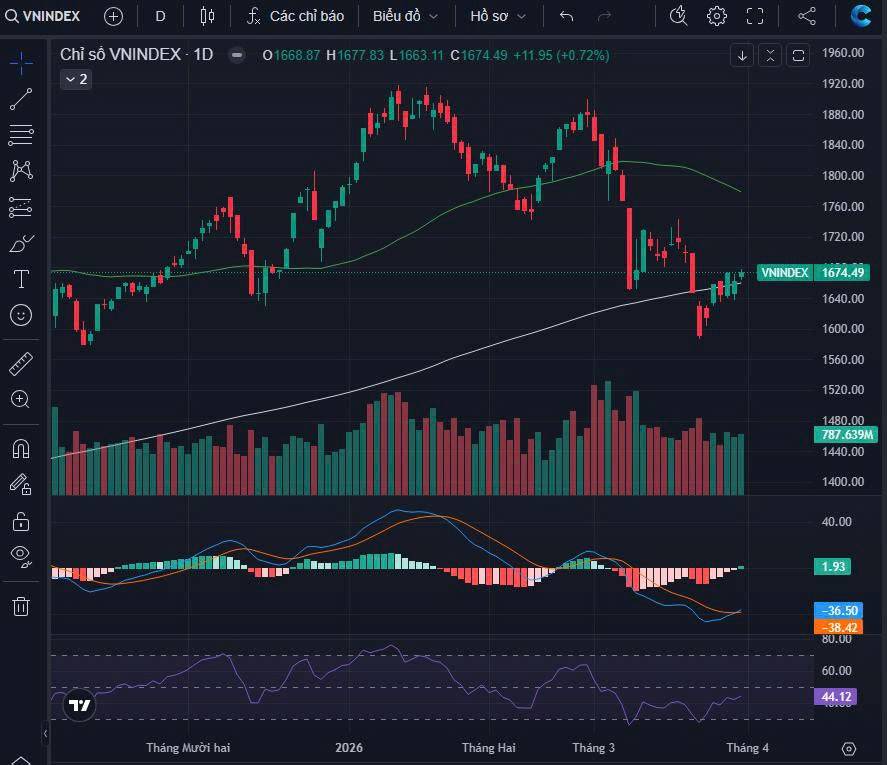Maximize the main chart pane

[x=798, y=55]
